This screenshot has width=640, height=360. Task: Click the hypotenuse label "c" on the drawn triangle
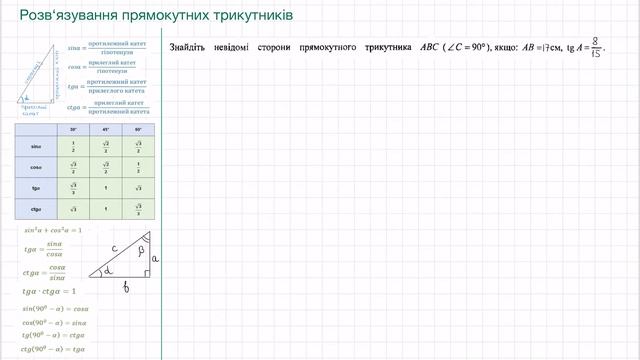(x=114, y=248)
